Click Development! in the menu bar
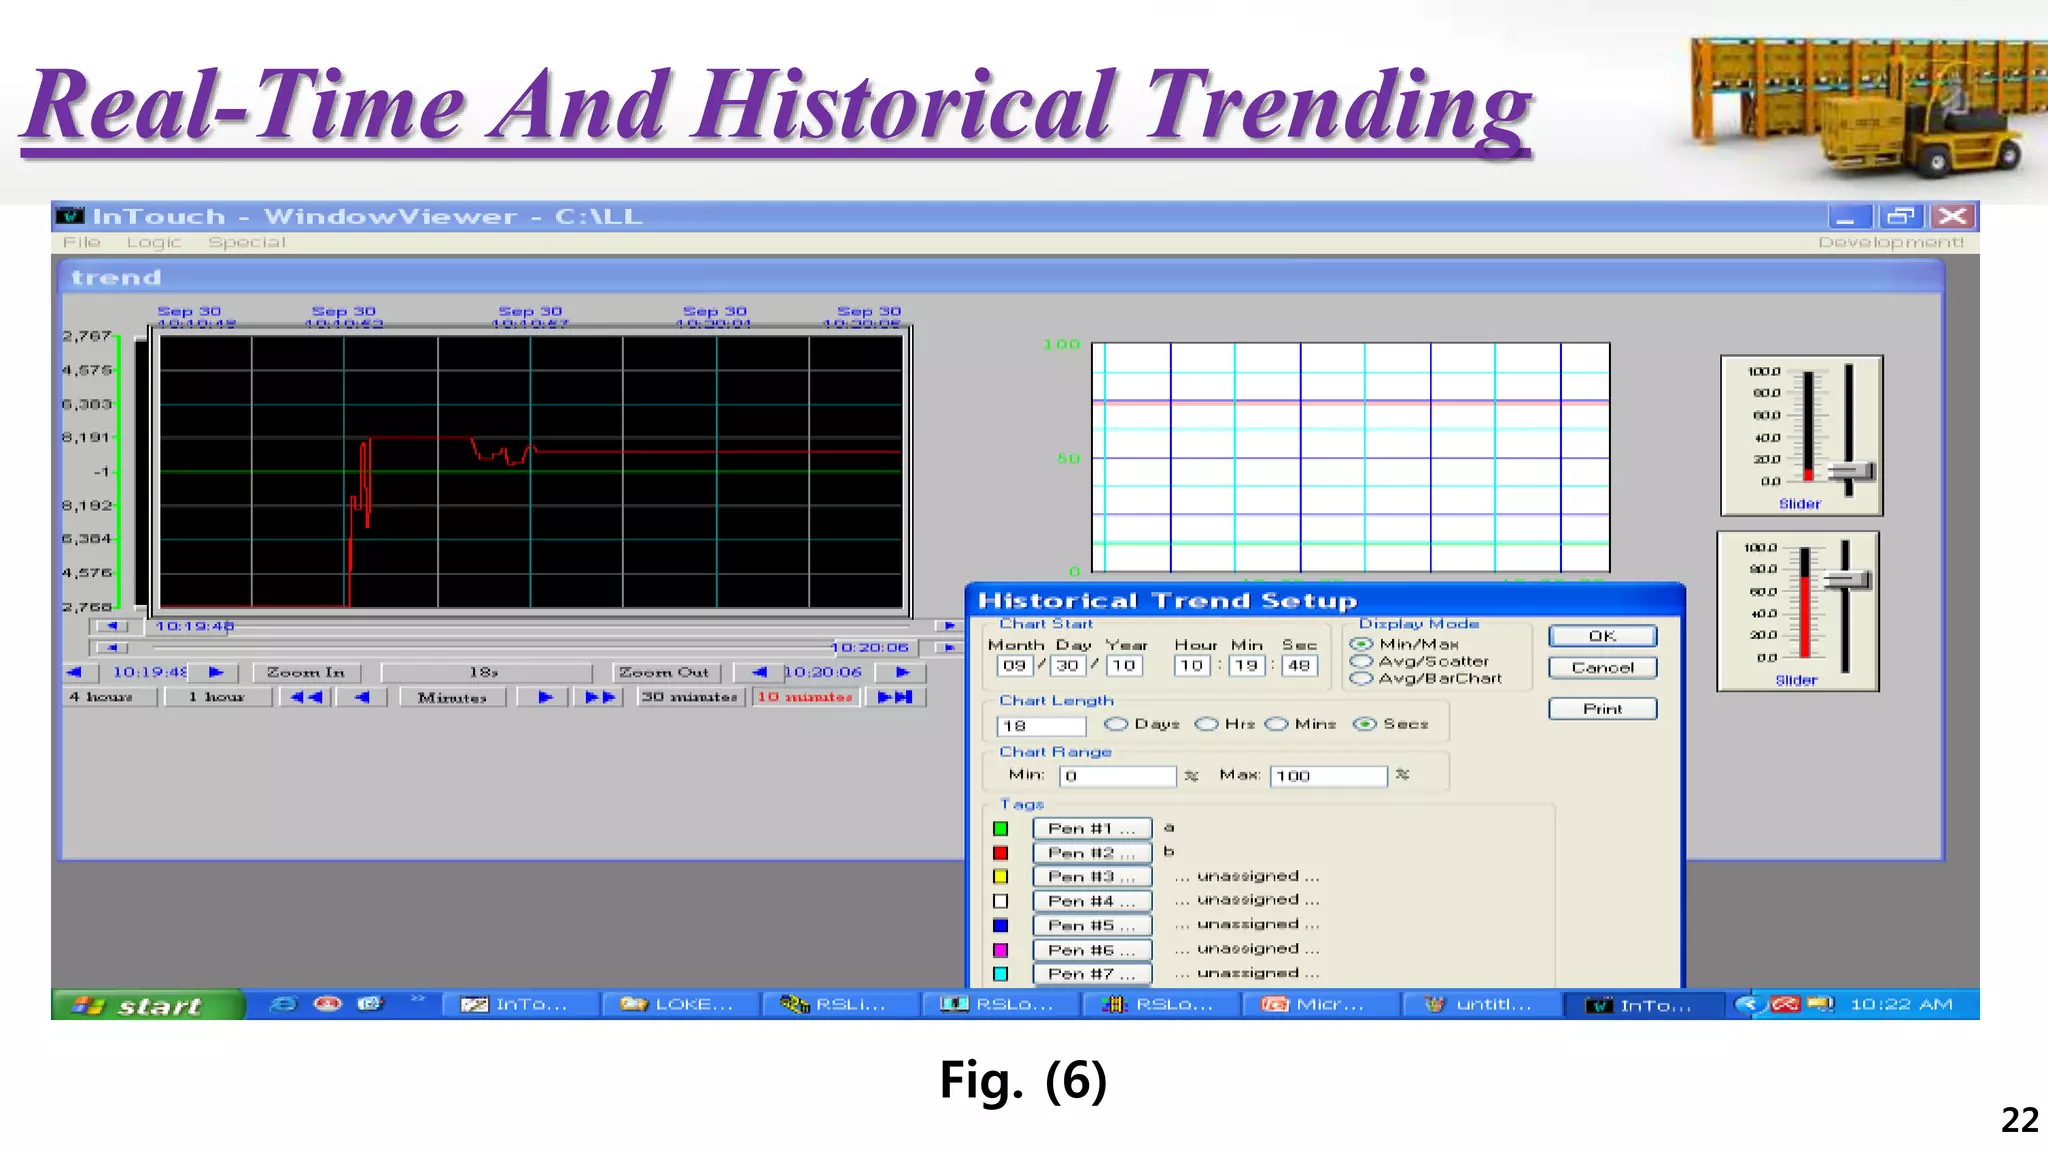Viewport: 2048px width, 1152px height. click(x=1891, y=242)
